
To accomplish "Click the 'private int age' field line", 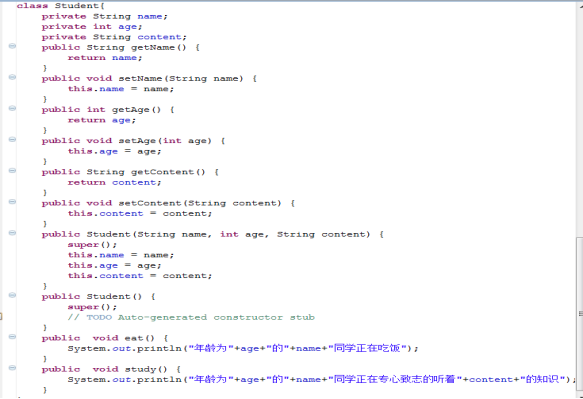I will (x=92, y=27).
